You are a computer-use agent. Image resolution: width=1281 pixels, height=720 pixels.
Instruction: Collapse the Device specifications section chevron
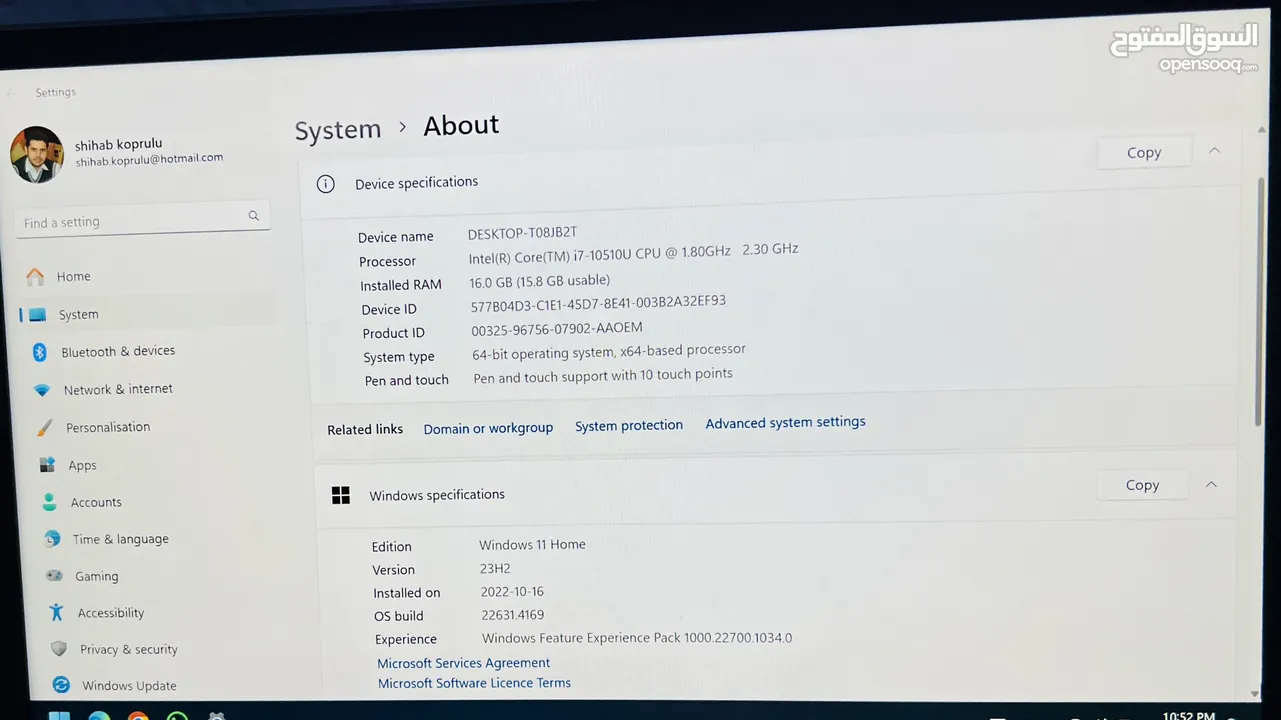pyautogui.click(x=1214, y=151)
